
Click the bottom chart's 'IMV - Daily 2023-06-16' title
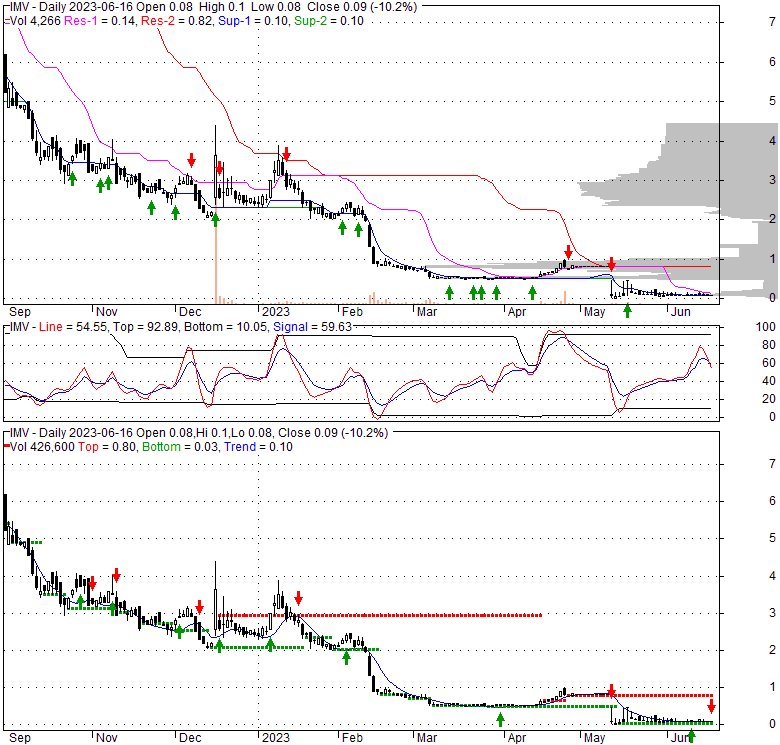[x=71, y=433]
